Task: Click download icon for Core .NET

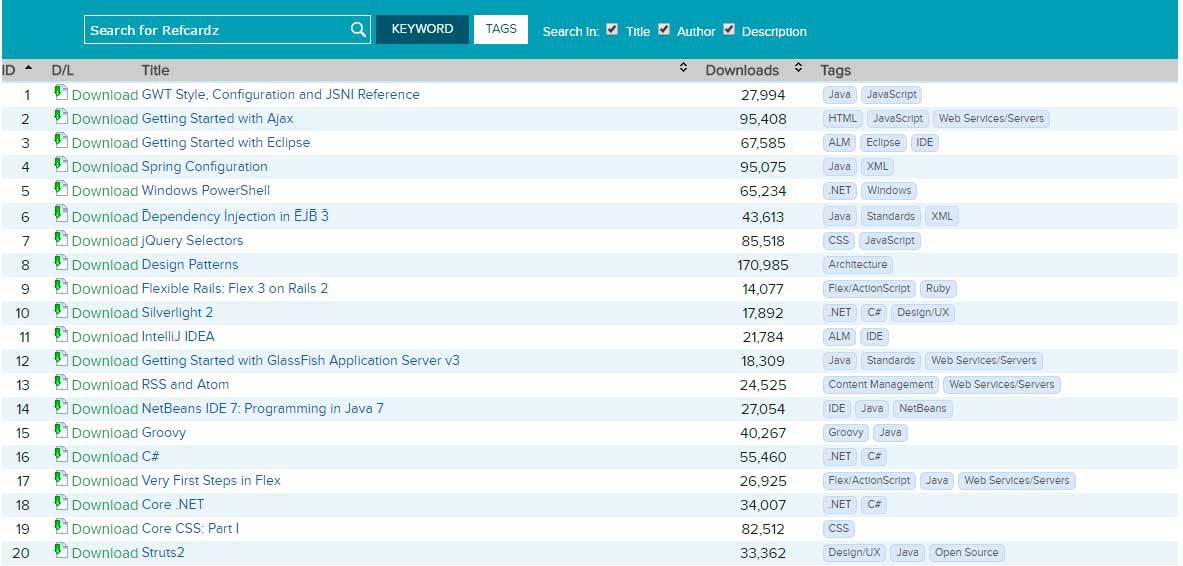Action: click(x=61, y=503)
